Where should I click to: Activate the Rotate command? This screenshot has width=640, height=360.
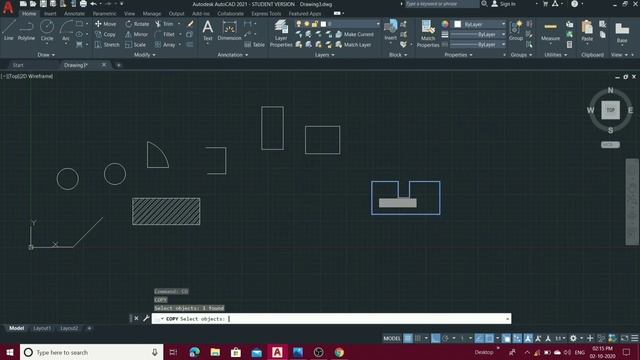pyautogui.click(x=137, y=24)
